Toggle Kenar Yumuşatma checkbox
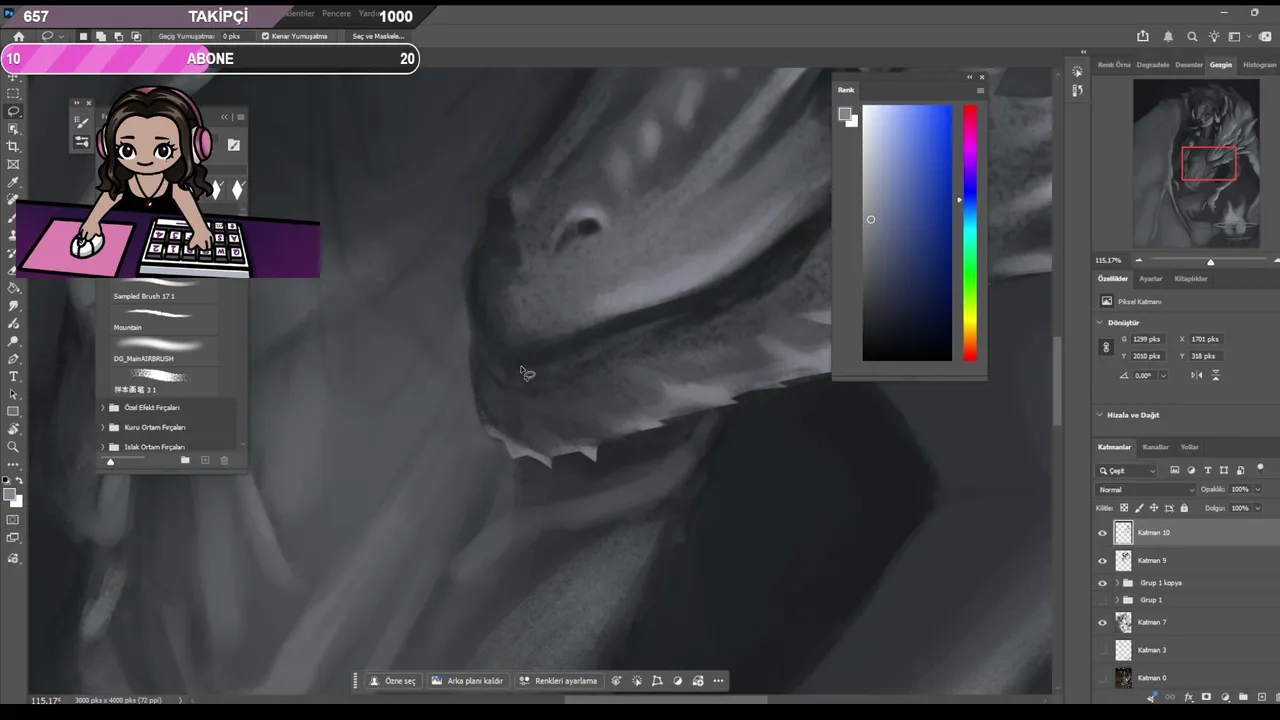 [x=265, y=36]
